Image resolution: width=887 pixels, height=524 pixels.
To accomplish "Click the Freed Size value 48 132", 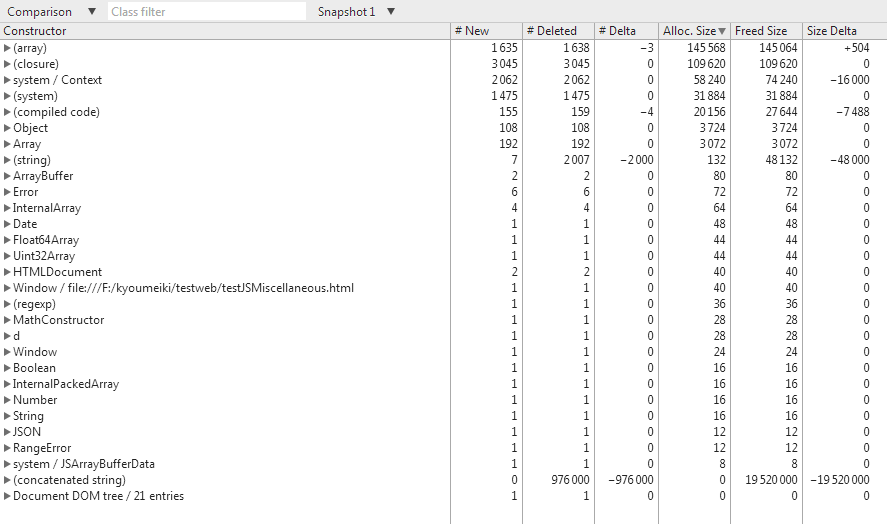I will pyautogui.click(x=781, y=160).
